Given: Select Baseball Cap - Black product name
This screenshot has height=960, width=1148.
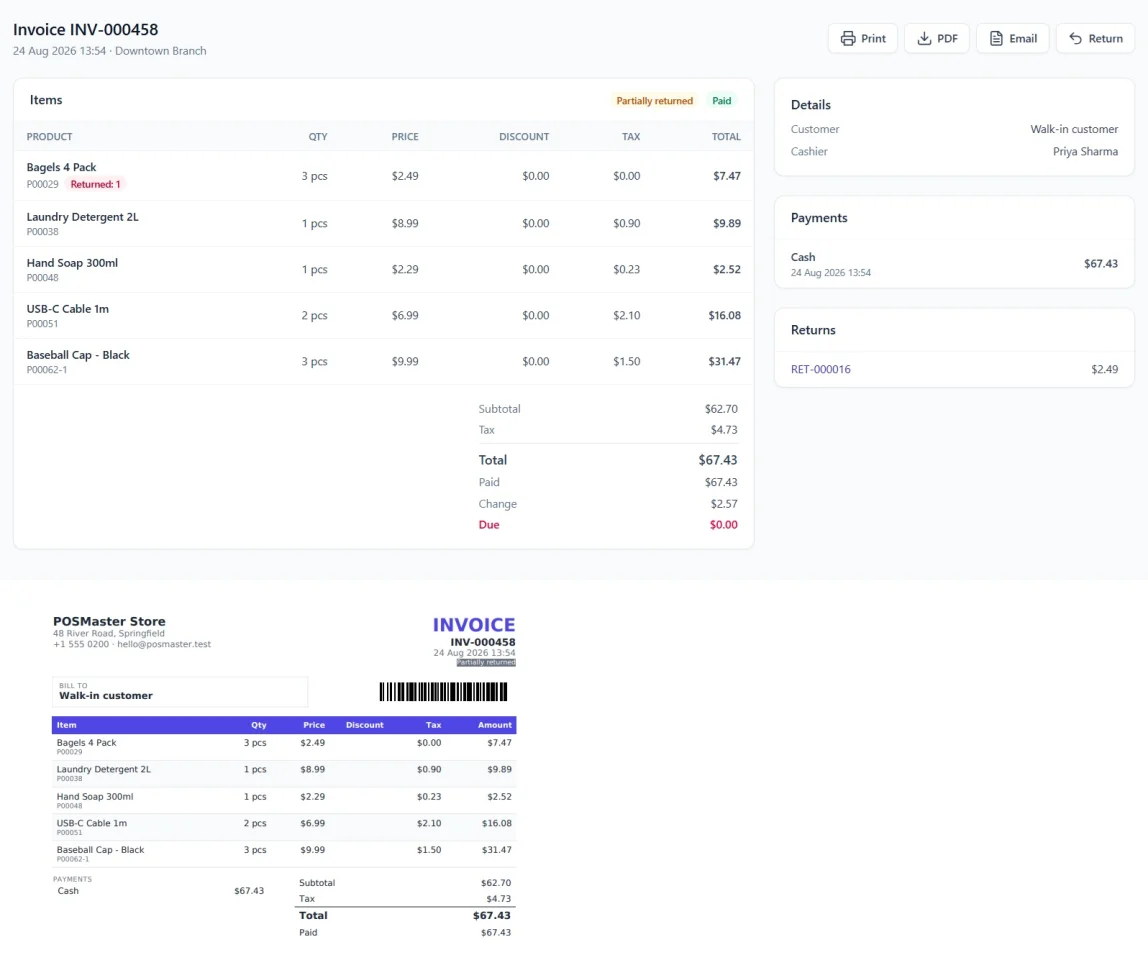Looking at the screenshot, I should pos(78,355).
